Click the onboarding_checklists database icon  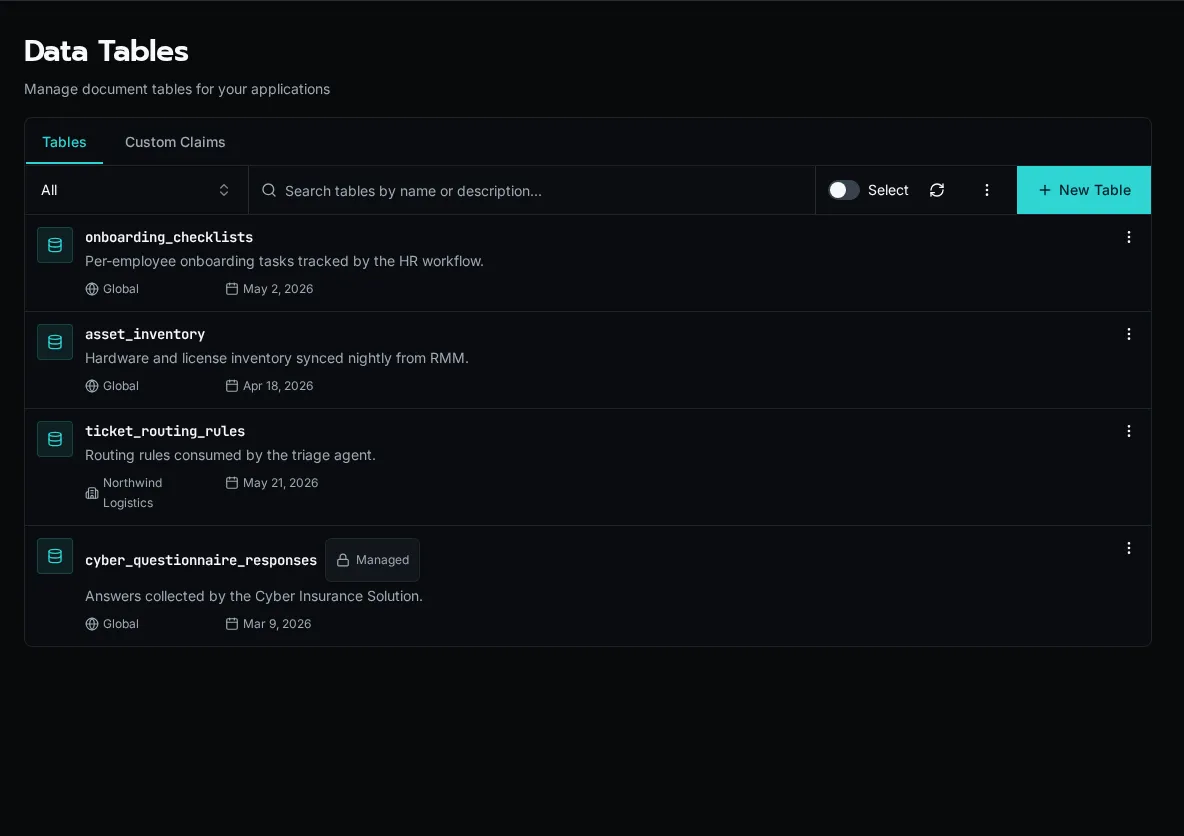click(x=55, y=245)
